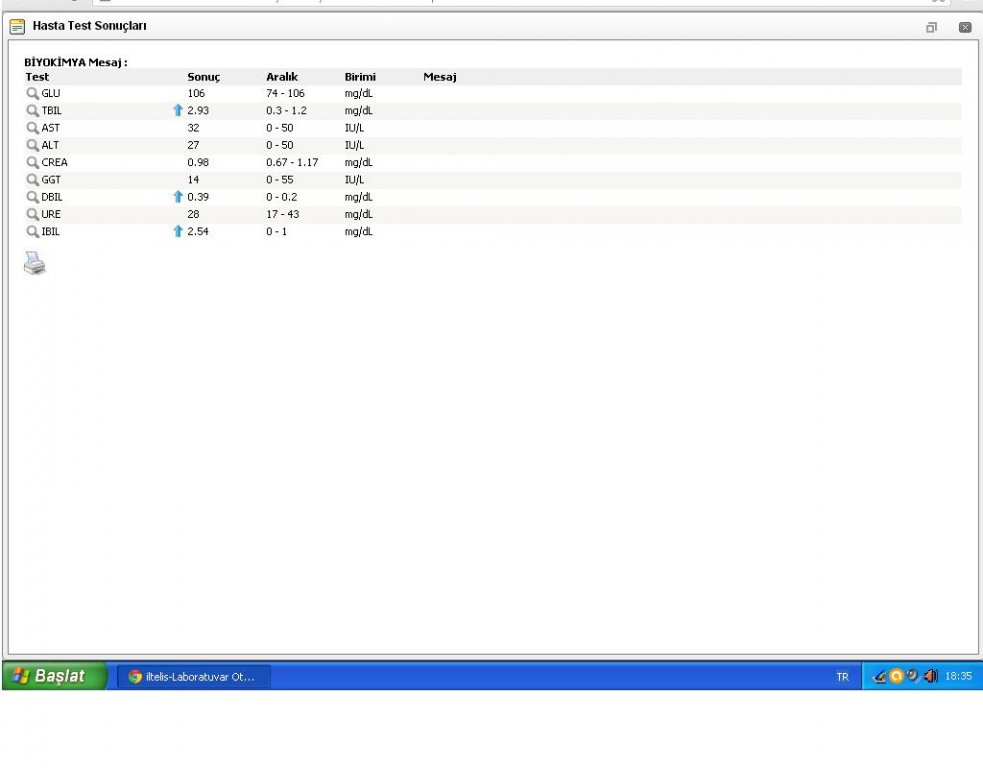View DBIL details using magnifier icon
Image resolution: width=983 pixels, height=768 pixels.
(33, 197)
